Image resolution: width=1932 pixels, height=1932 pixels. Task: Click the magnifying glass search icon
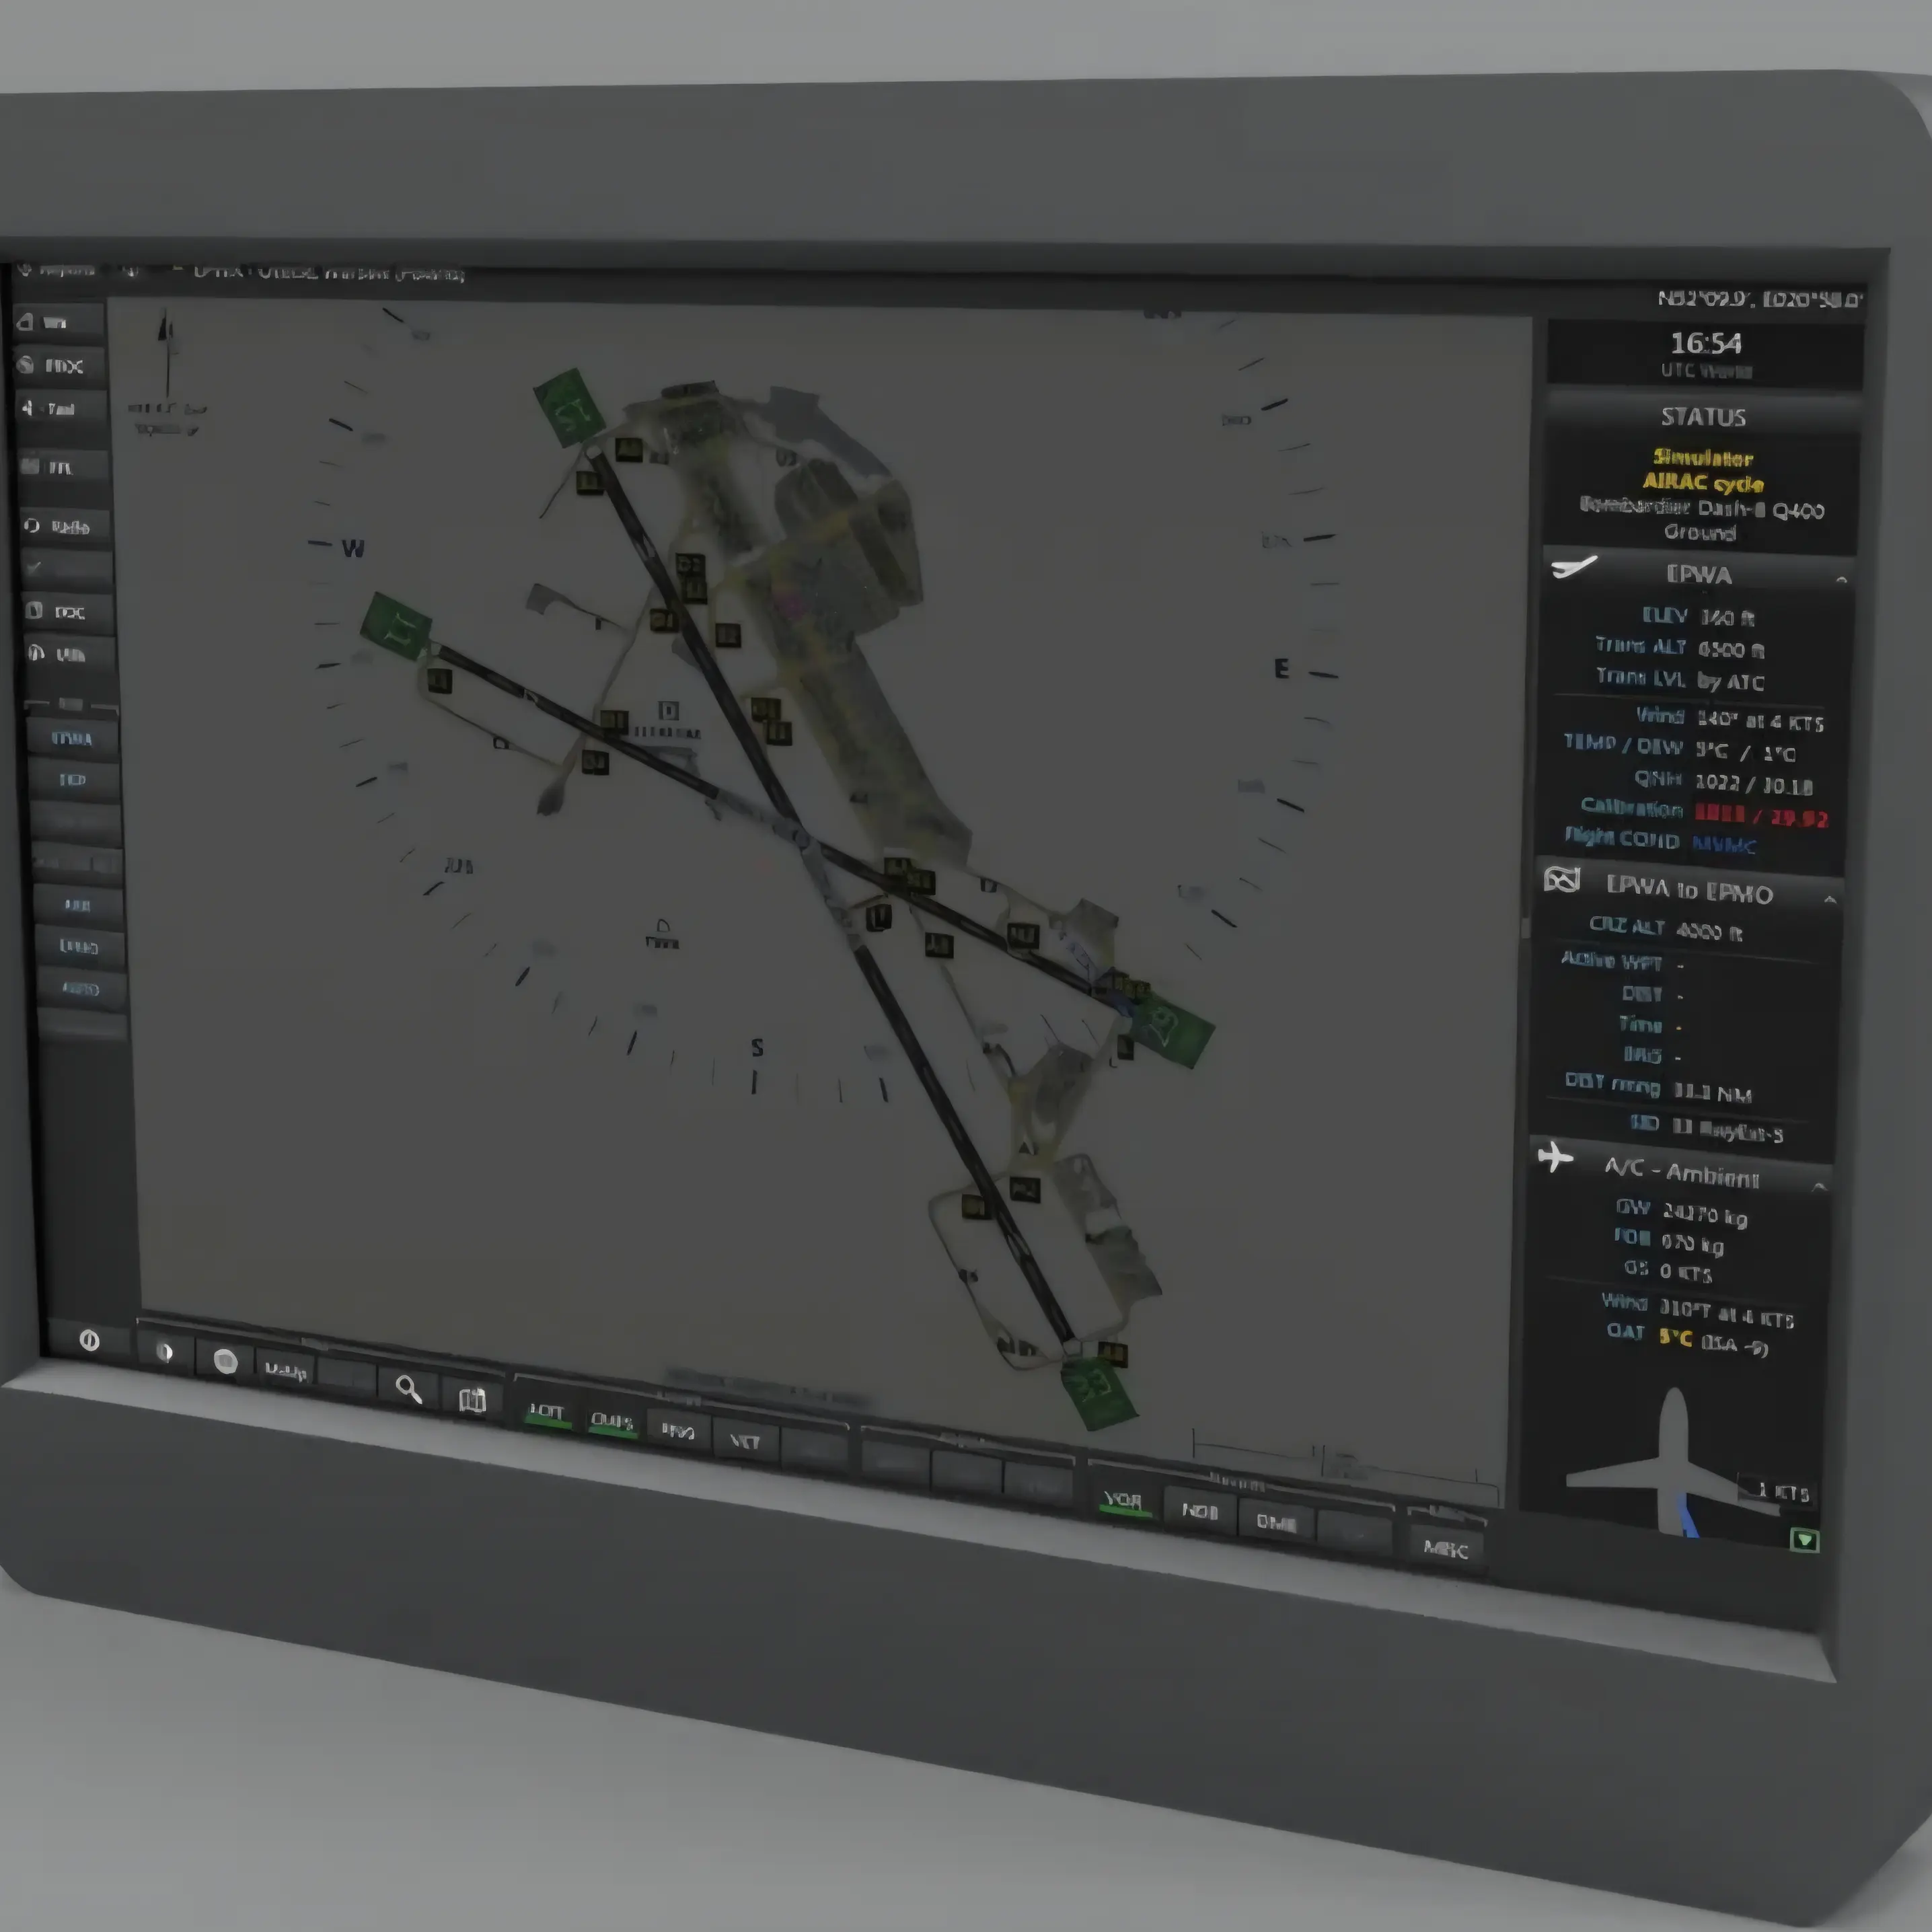pos(408,1388)
